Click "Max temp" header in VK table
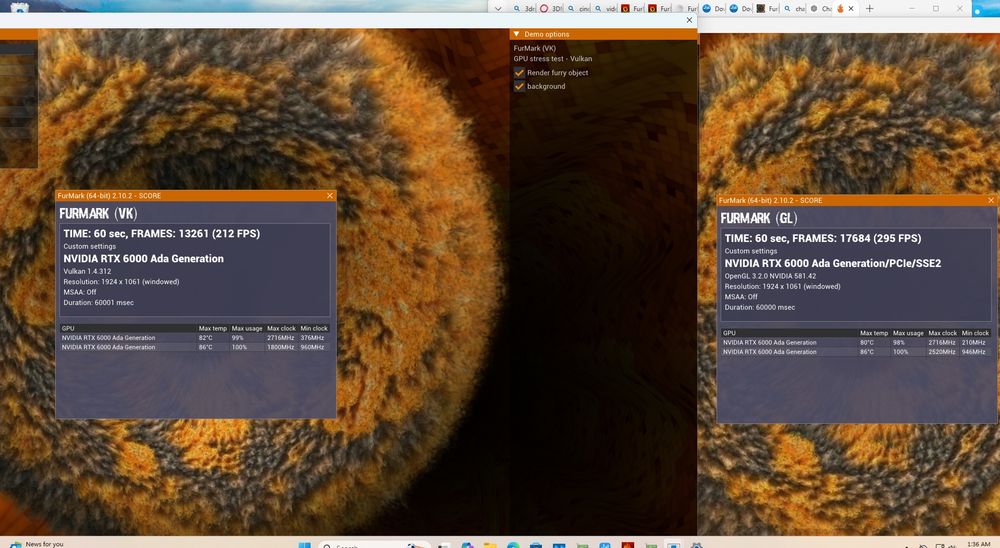The height and width of the screenshot is (548, 1000). 212,329
